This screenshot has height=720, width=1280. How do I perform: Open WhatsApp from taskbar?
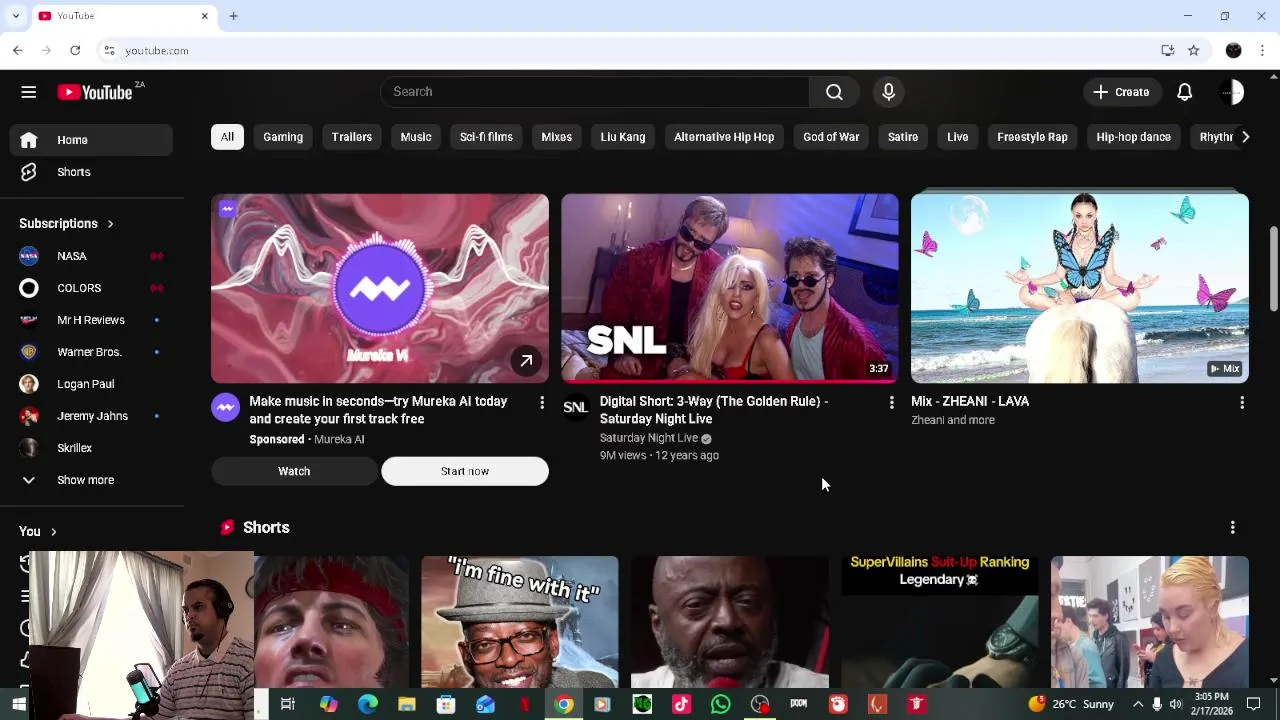tap(720, 705)
